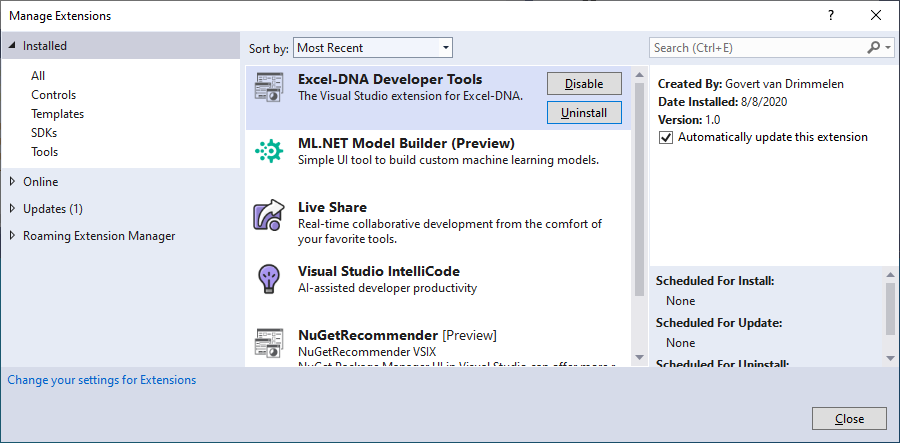Disable the Excel-DNA Developer Tools extension

pos(584,84)
